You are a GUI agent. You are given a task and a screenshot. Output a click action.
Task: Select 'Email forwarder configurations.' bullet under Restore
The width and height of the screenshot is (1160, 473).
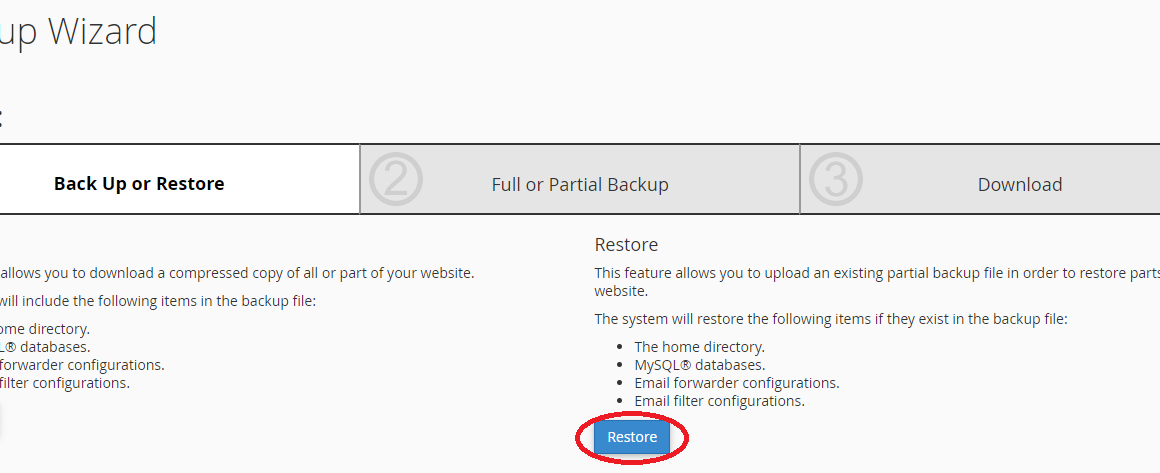pyautogui.click(x=736, y=383)
